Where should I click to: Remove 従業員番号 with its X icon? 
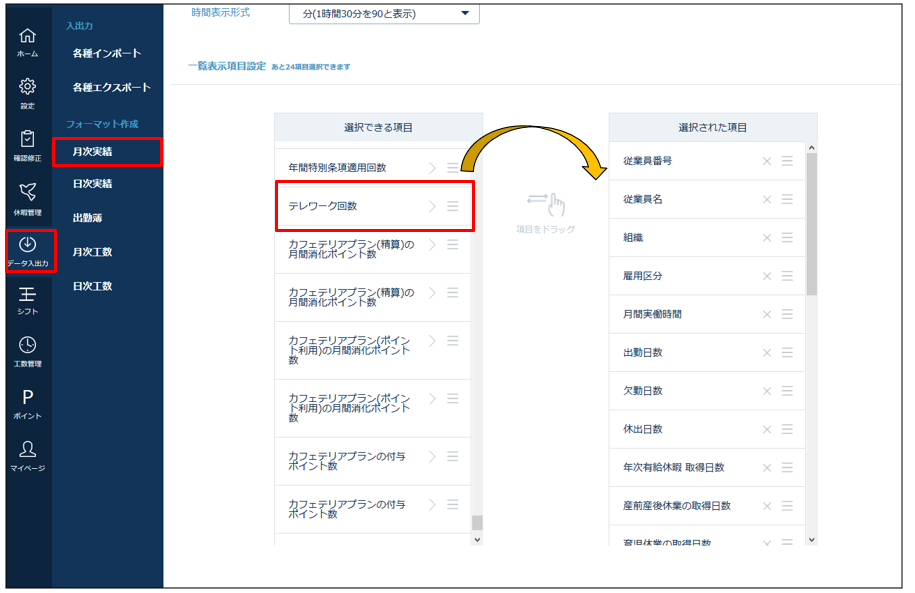(x=767, y=161)
